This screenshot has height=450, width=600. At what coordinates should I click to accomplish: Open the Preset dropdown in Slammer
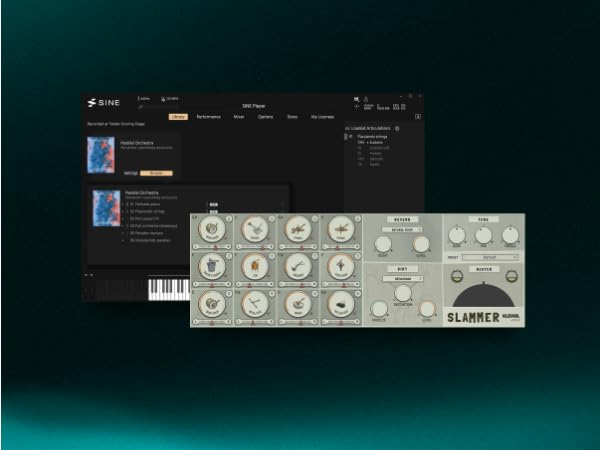tap(490, 258)
